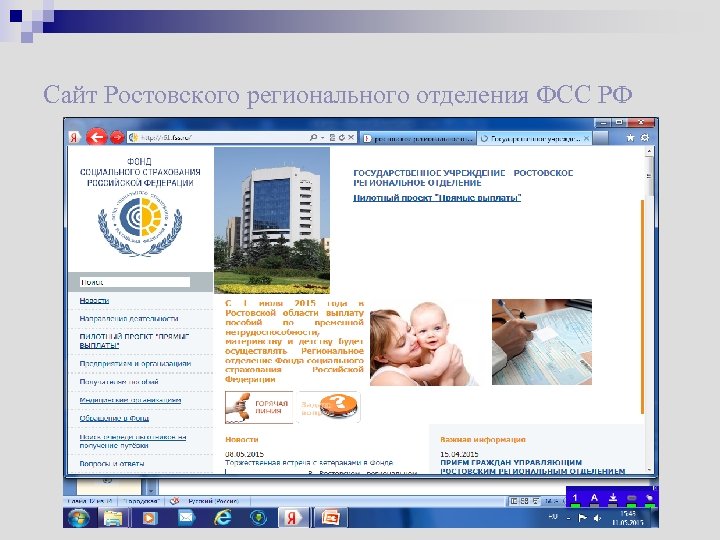Open the mail envelope taskbar icon
This screenshot has width=720, height=540.
click(x=186, y=518)
